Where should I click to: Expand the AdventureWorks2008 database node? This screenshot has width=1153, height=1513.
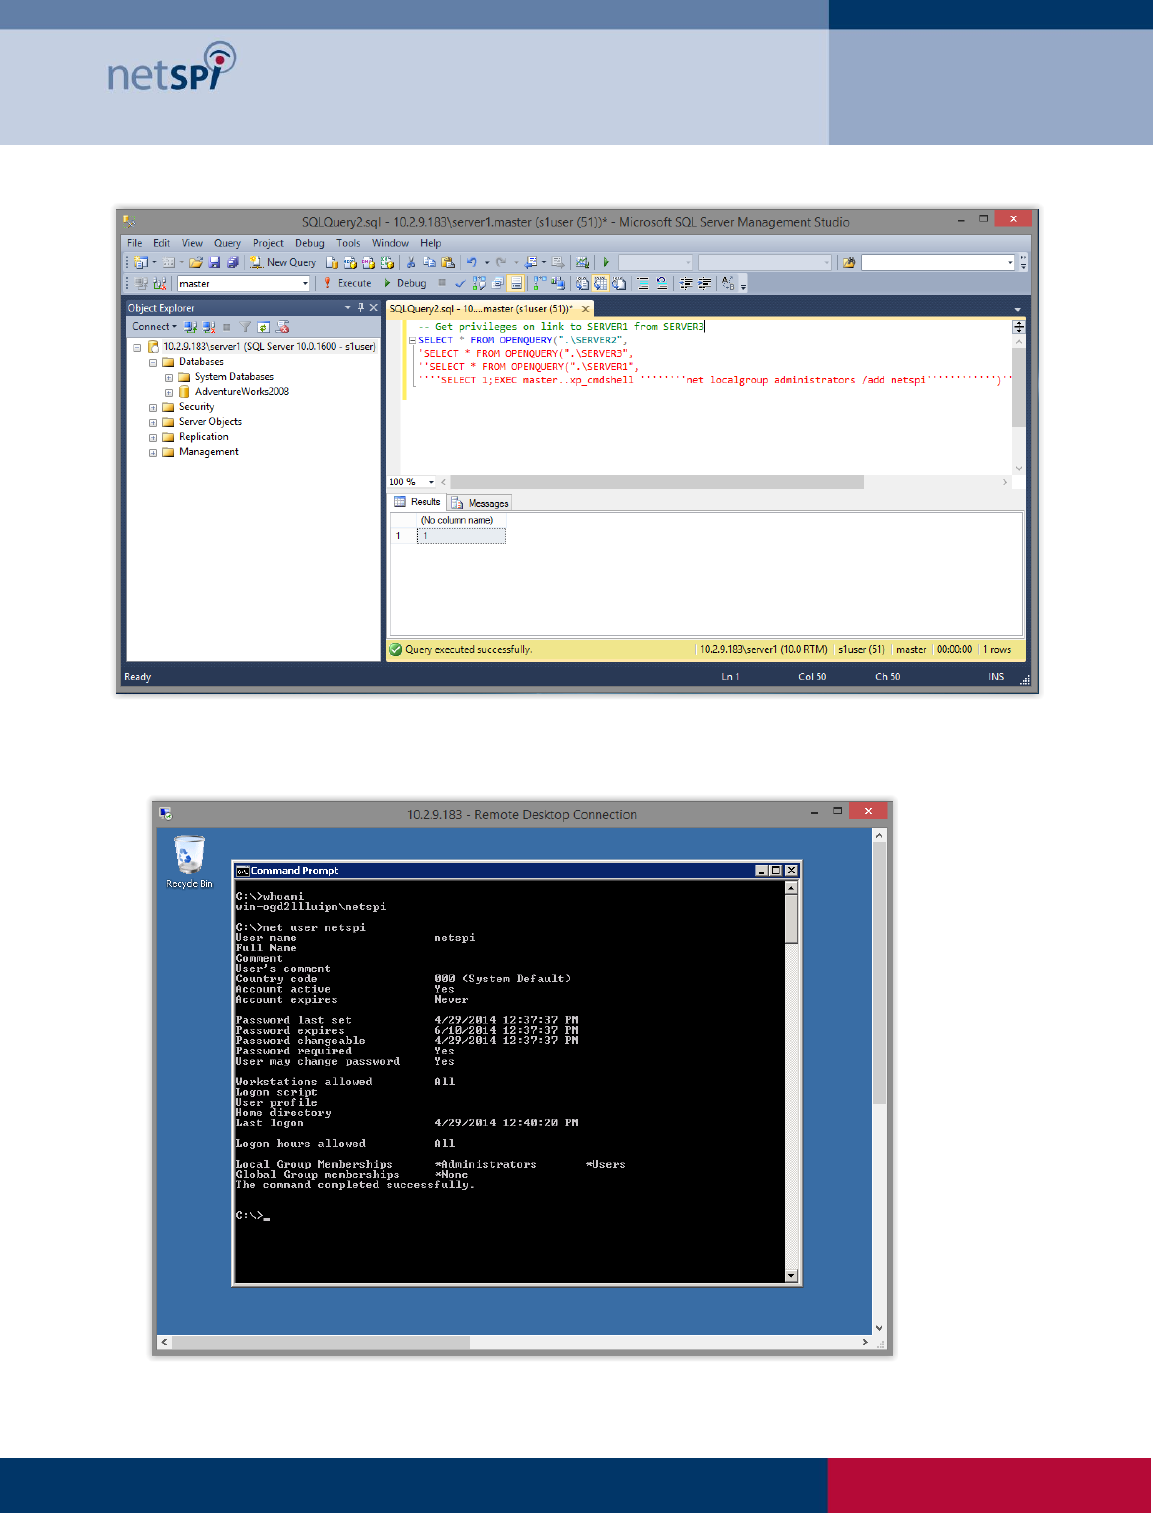coord(169,392)
